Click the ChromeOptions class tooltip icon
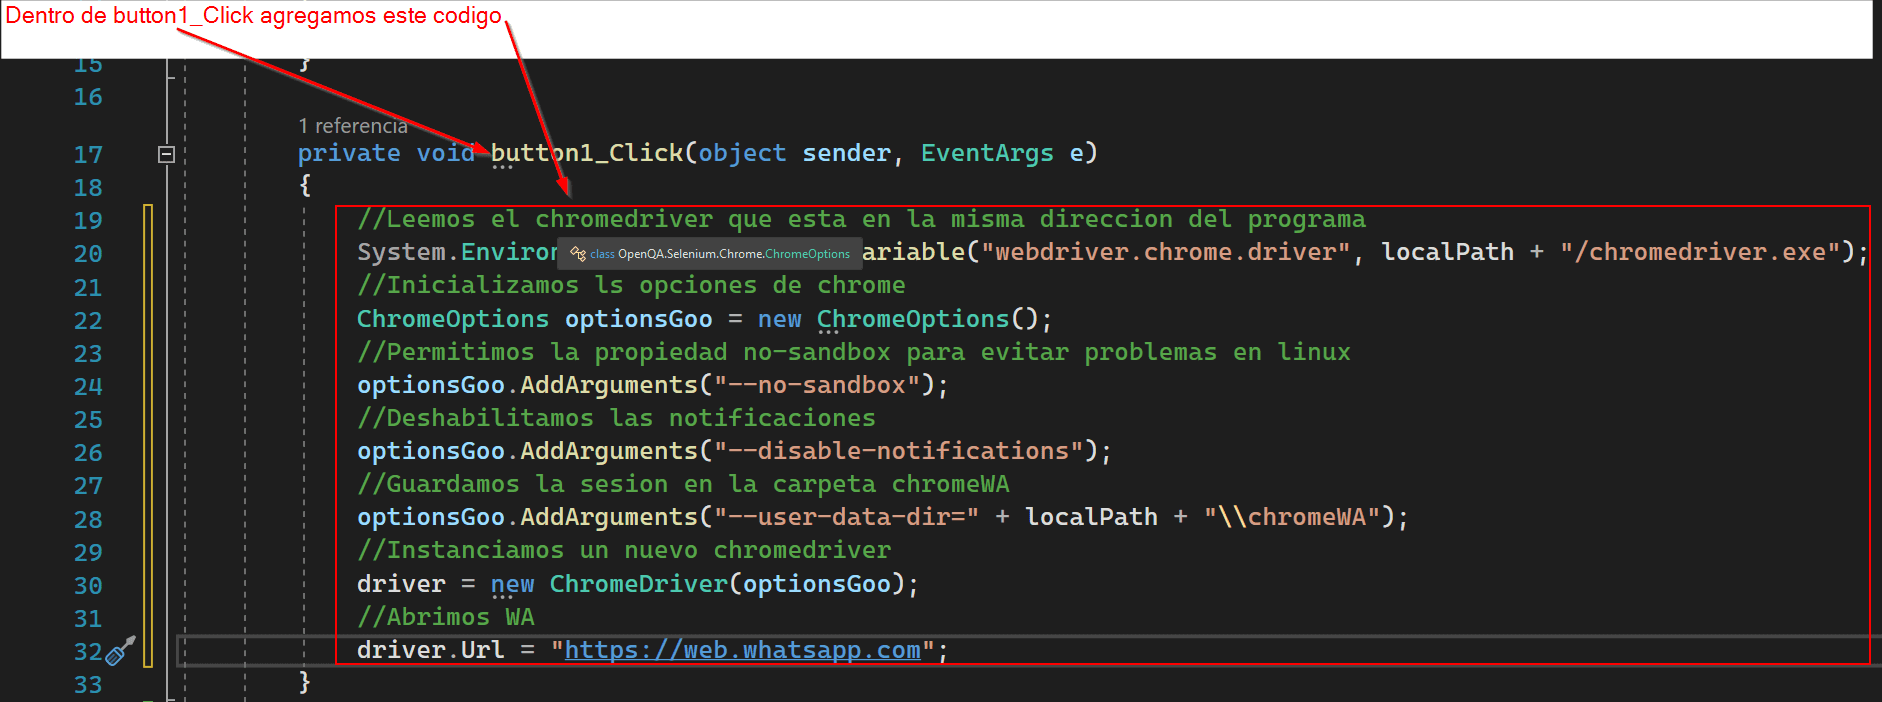Image resolution: width=1882 pixels, height=702 pixels. pyautogui.click(x=577, y=254)
